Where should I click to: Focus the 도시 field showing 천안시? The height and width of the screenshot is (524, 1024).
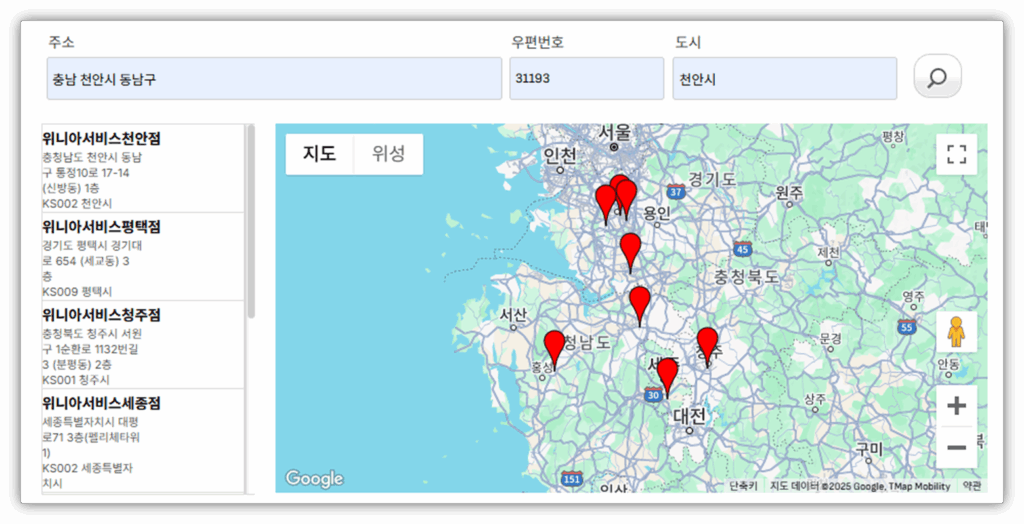(x=784, y=78)
